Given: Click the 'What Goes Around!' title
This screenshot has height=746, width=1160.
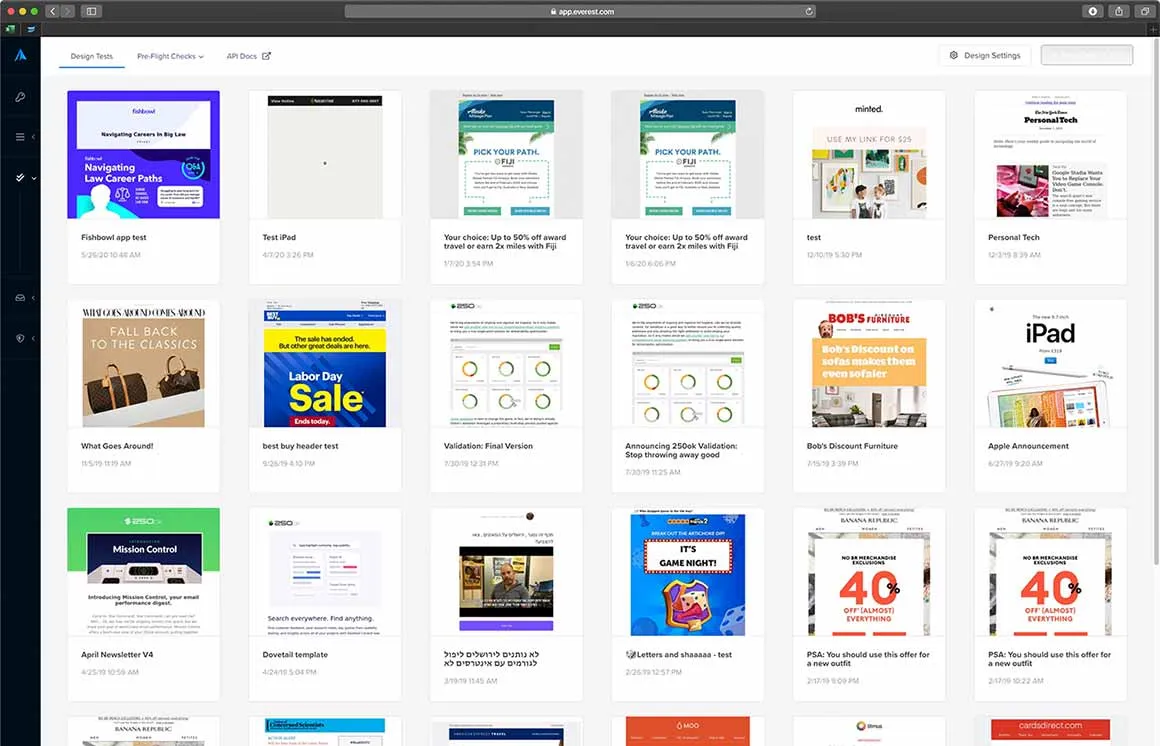Looking at the screenshot, I should click(117, 446).
